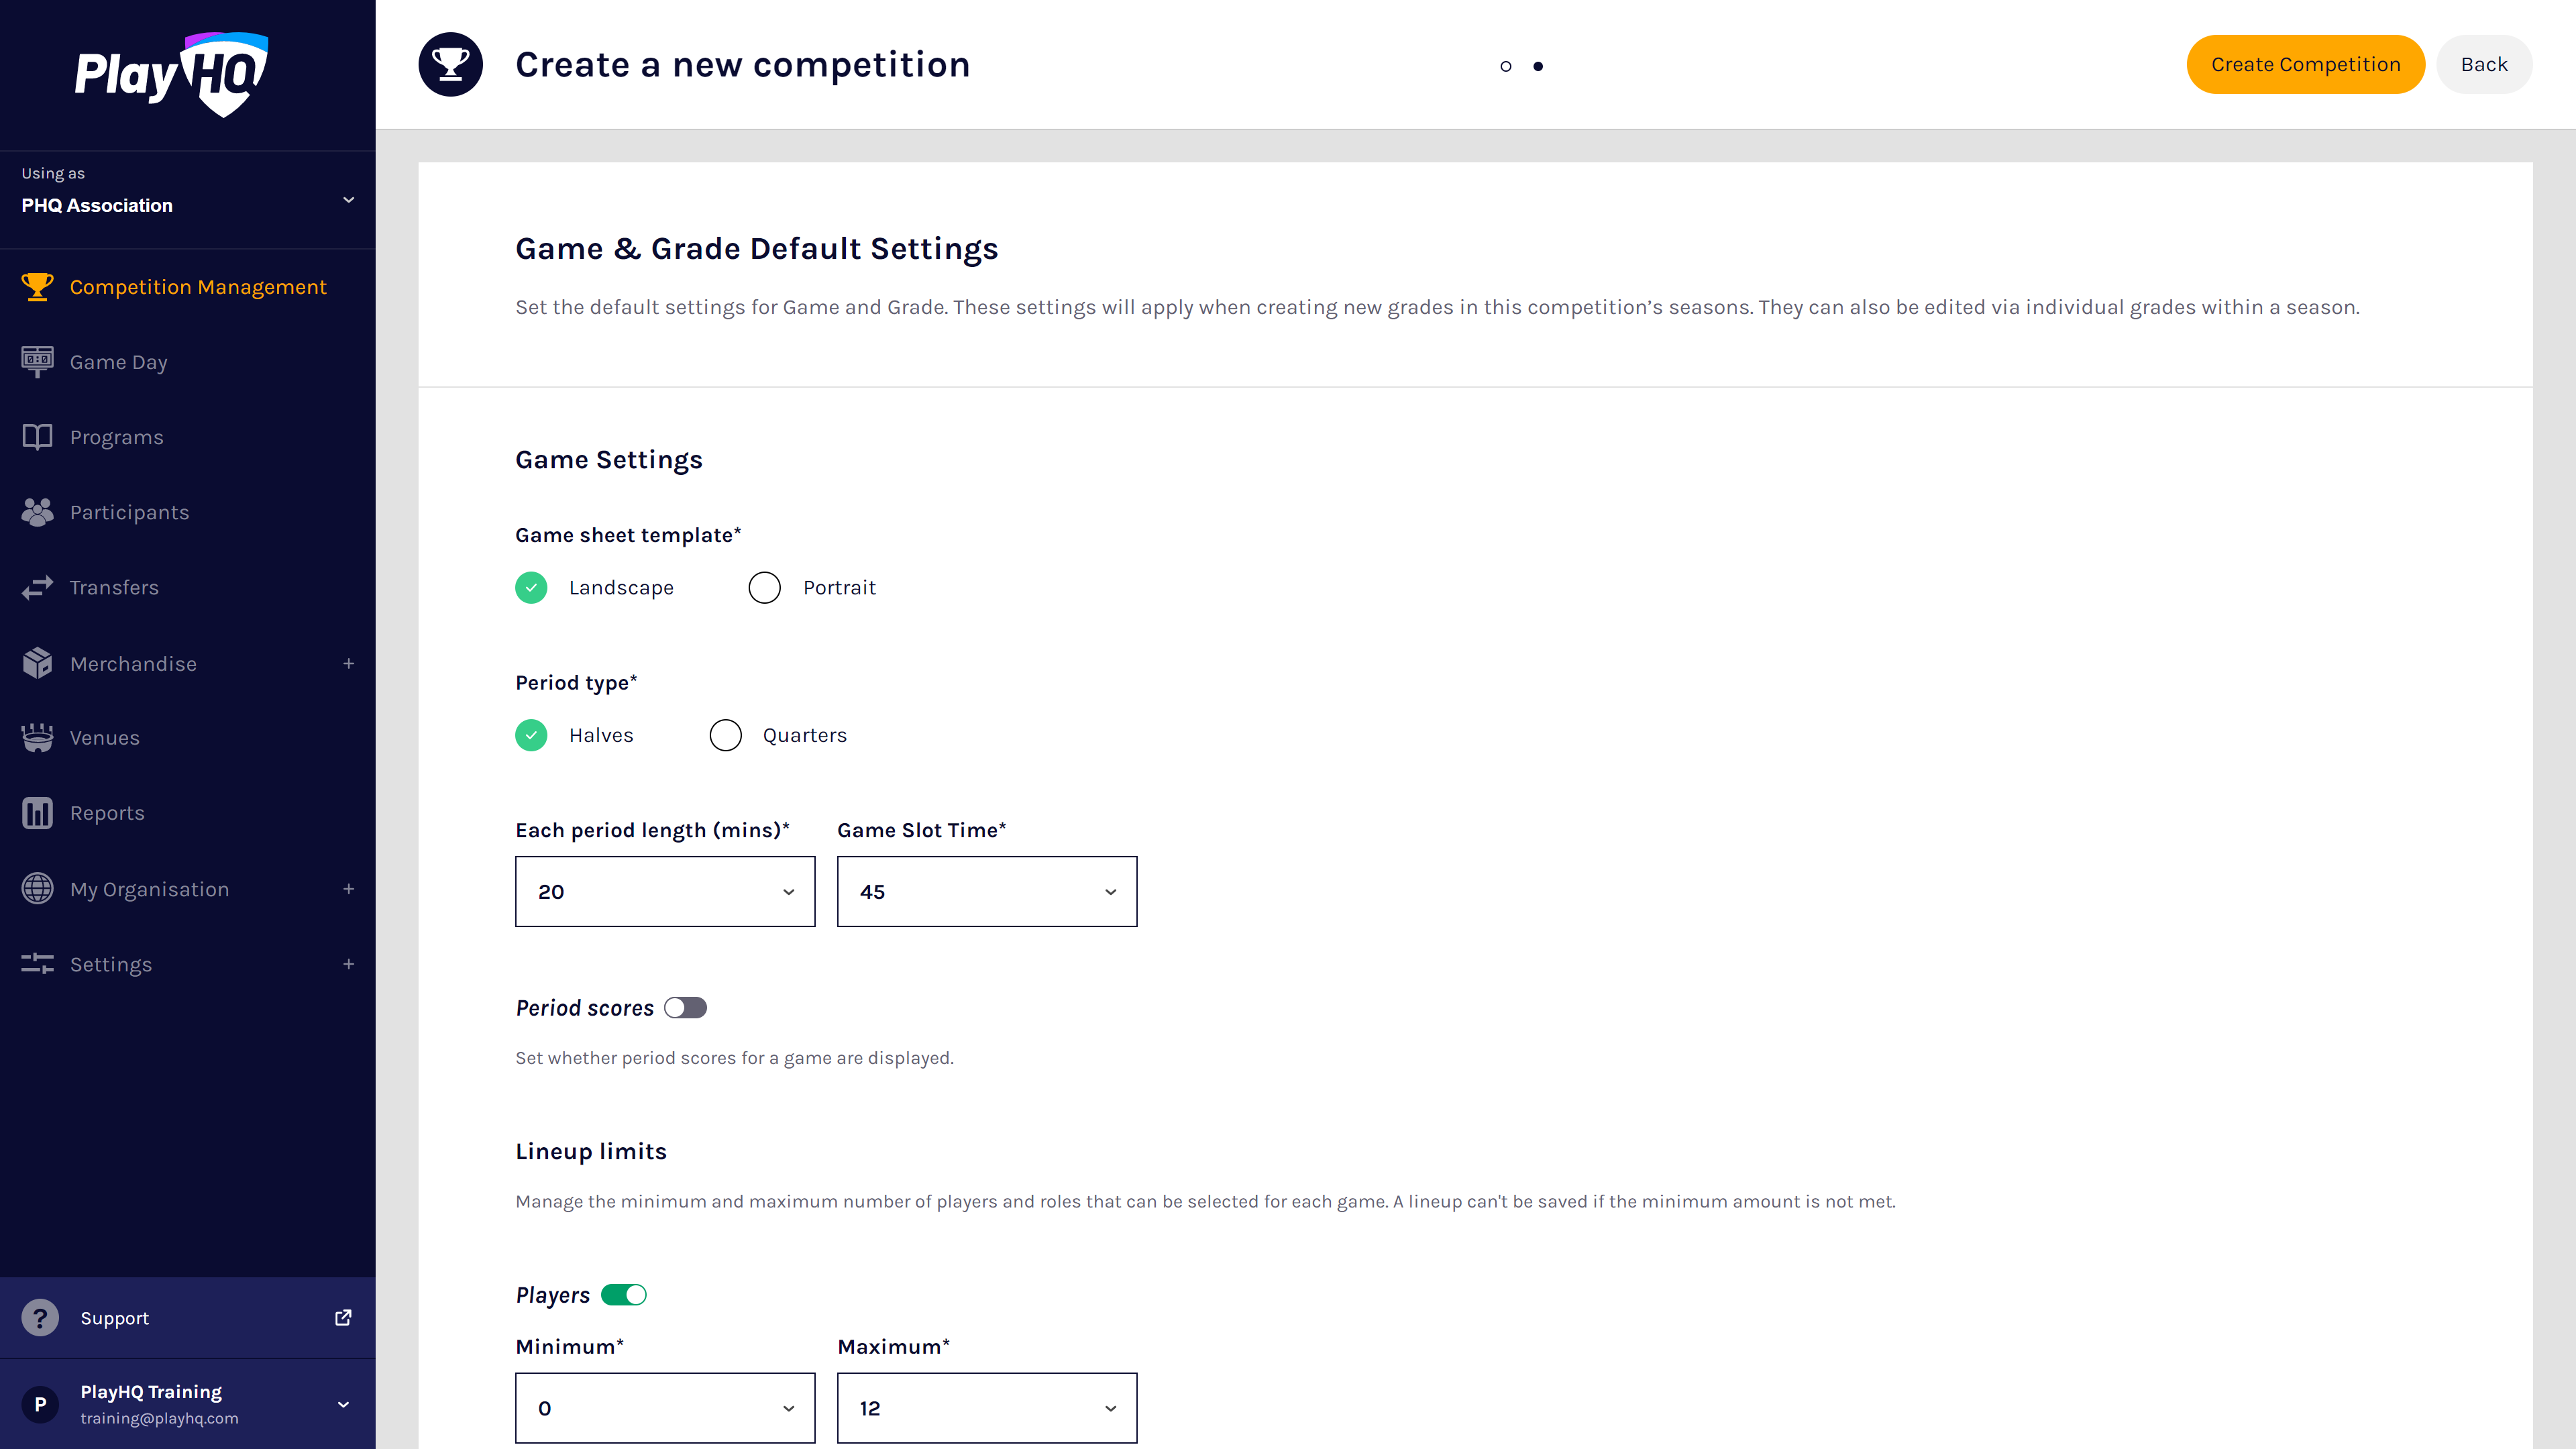Click the My Organisation globe icon
Viewport: 2576px width, 1449px height.
(x=37, y=888)
